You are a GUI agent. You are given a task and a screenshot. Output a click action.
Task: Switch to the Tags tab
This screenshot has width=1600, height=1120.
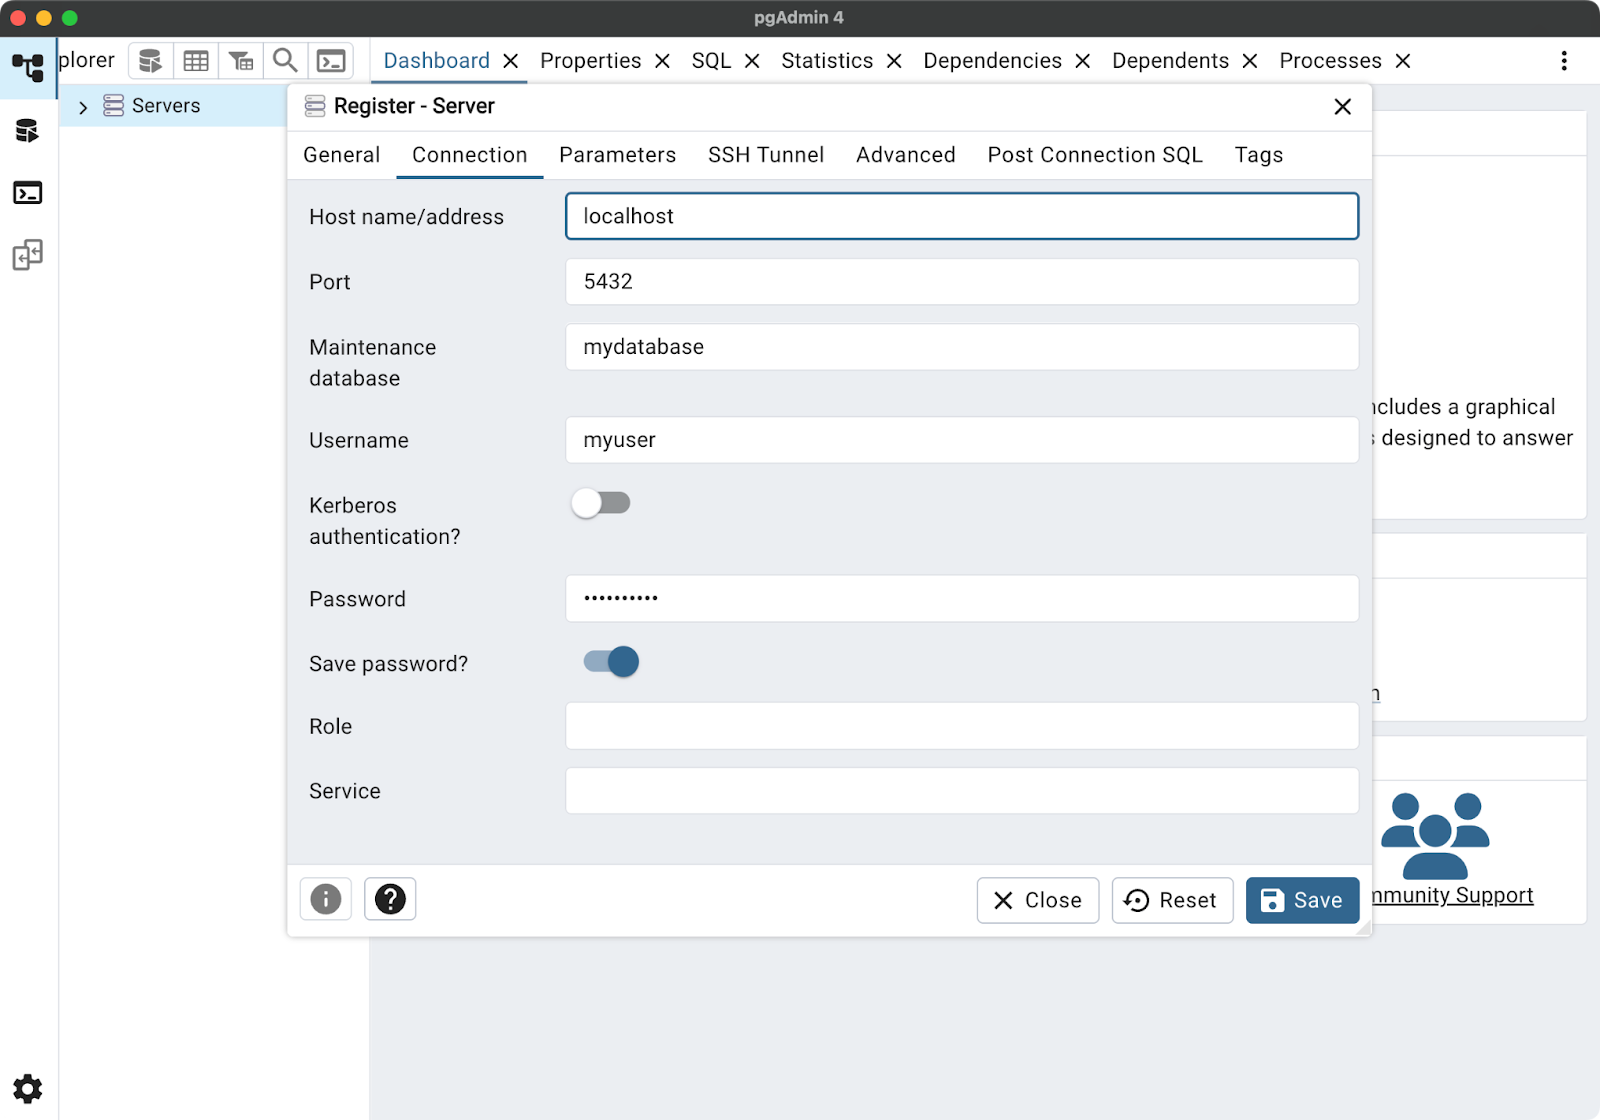[1259, 155]
